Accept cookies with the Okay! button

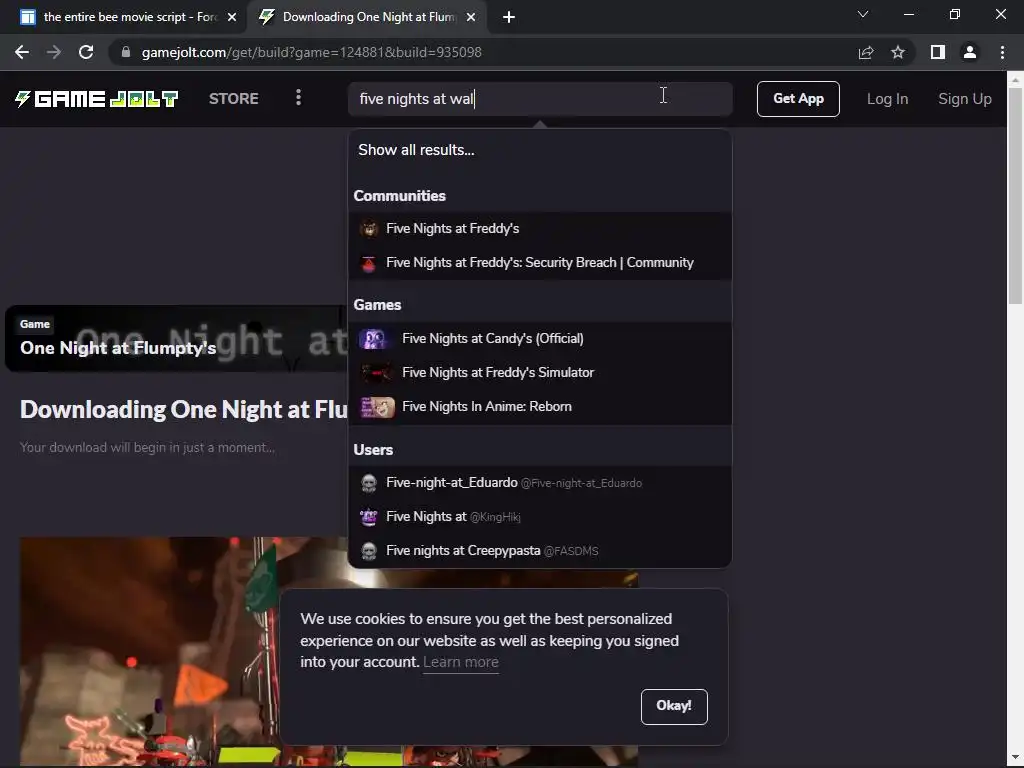(674, 706)
